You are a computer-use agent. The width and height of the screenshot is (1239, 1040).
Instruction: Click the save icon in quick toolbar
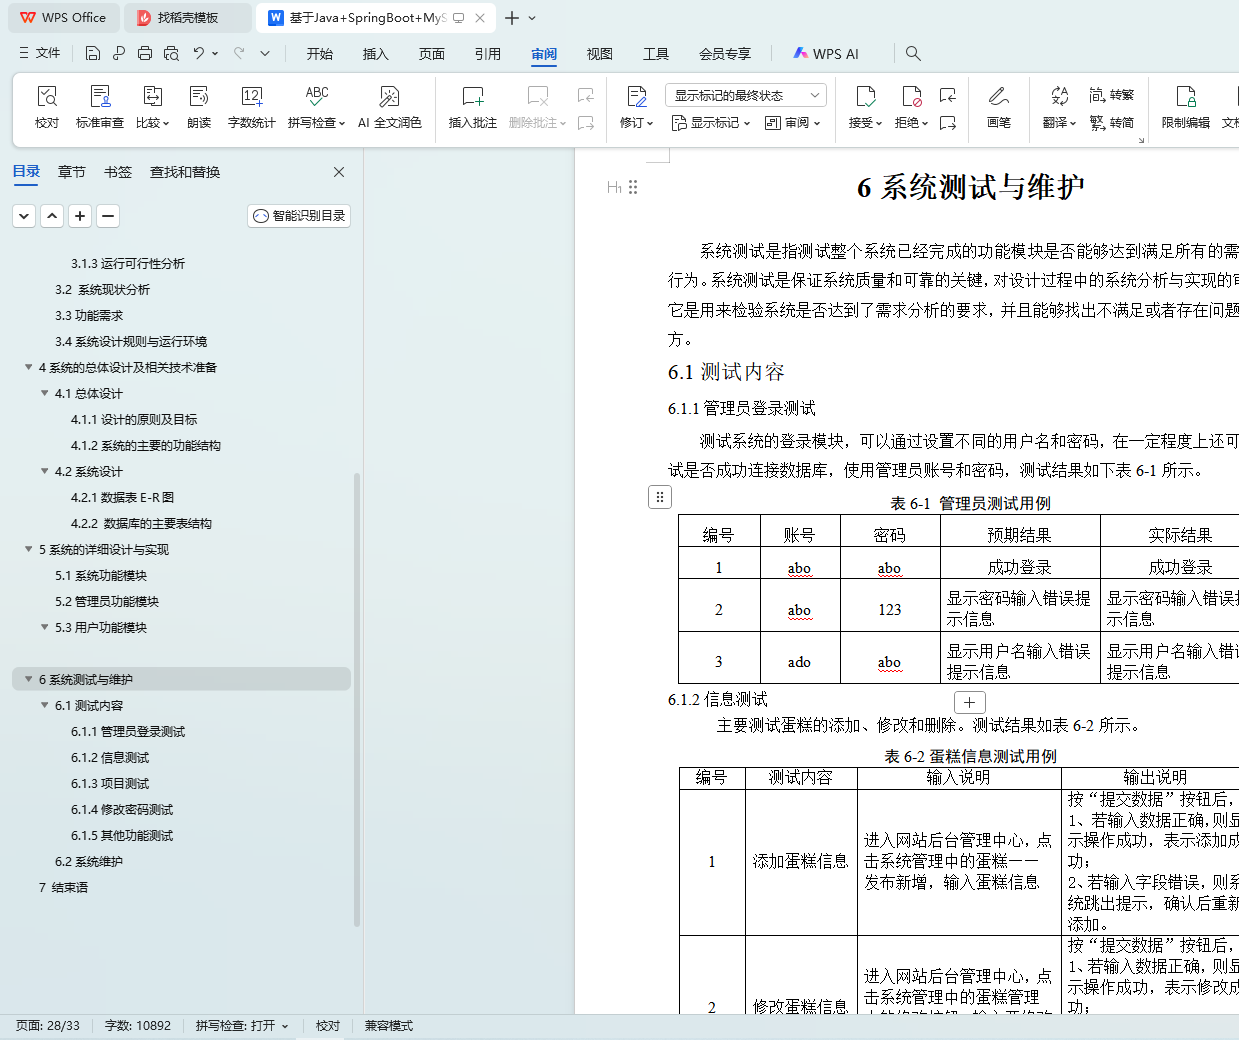93,53
